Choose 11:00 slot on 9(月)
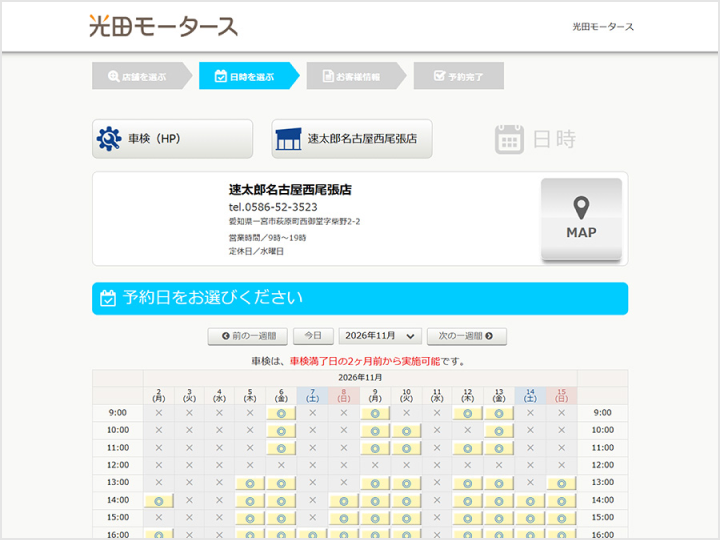 (x=375, y=448)
